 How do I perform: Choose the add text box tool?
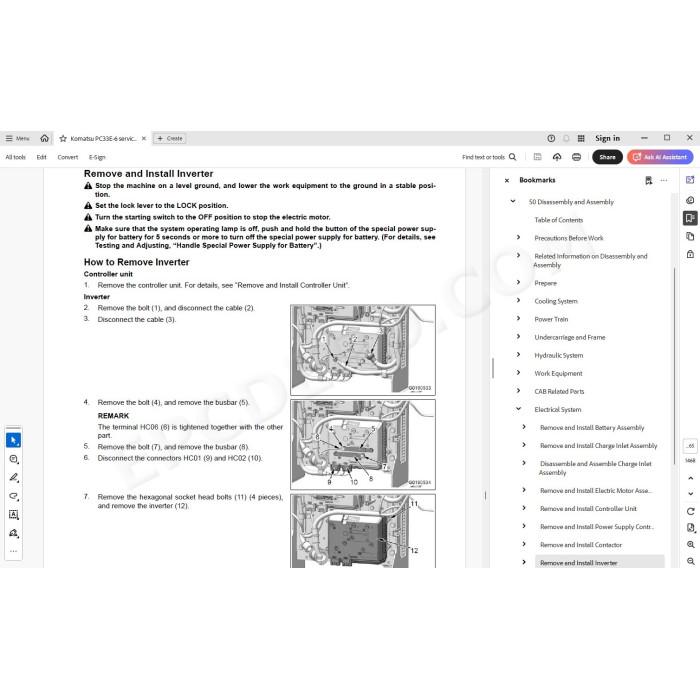13,514
